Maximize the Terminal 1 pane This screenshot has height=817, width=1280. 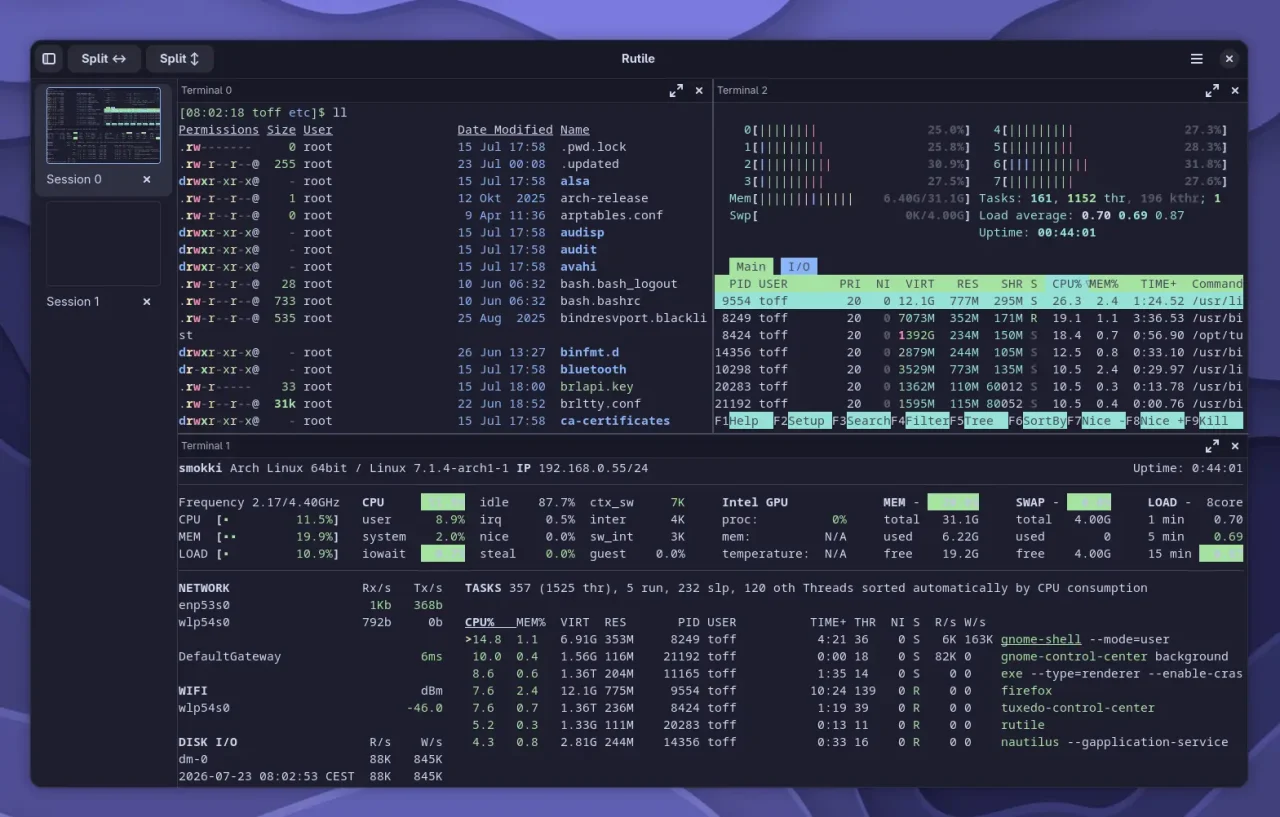1212,446
